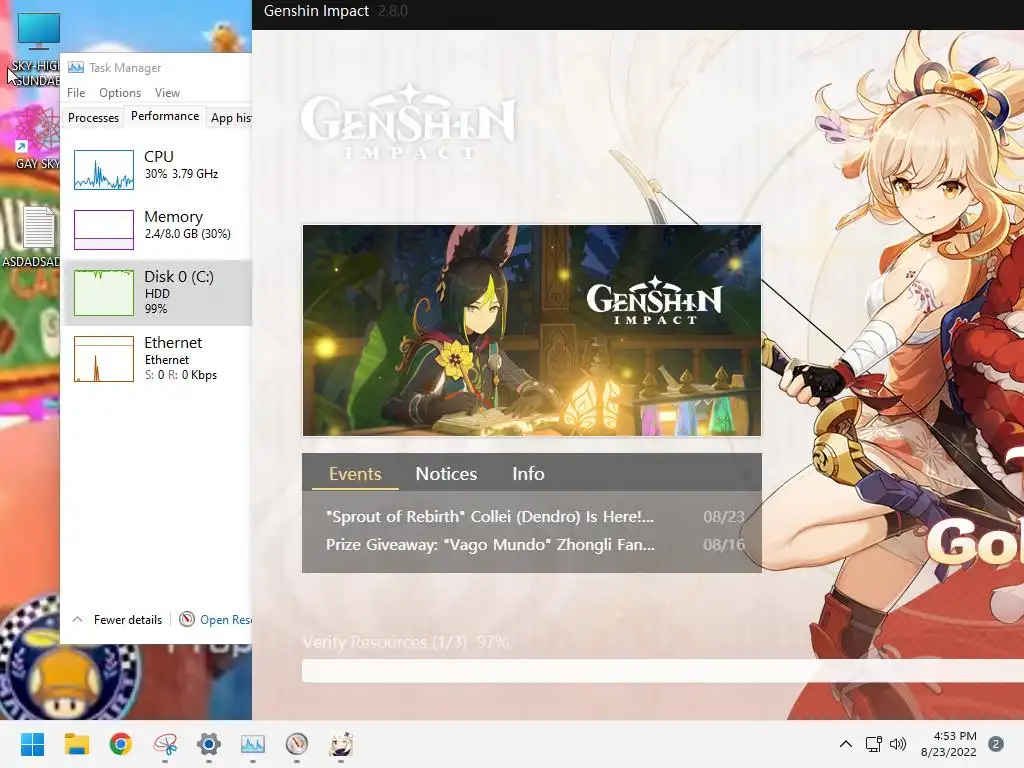The height and width of the screenshot is (768, 1024).
Task: Click the Genshin Impact logo in the launcher
Action: pos(408,122)
